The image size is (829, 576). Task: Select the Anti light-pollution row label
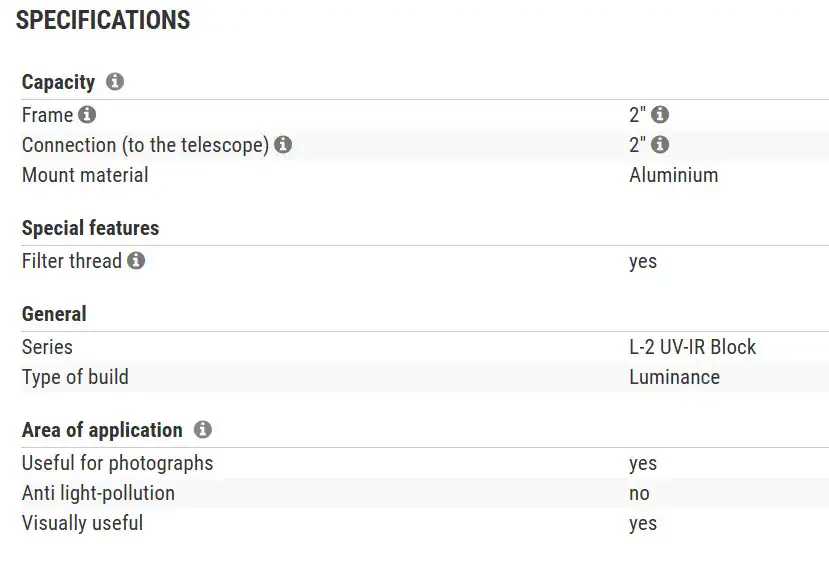98,493
